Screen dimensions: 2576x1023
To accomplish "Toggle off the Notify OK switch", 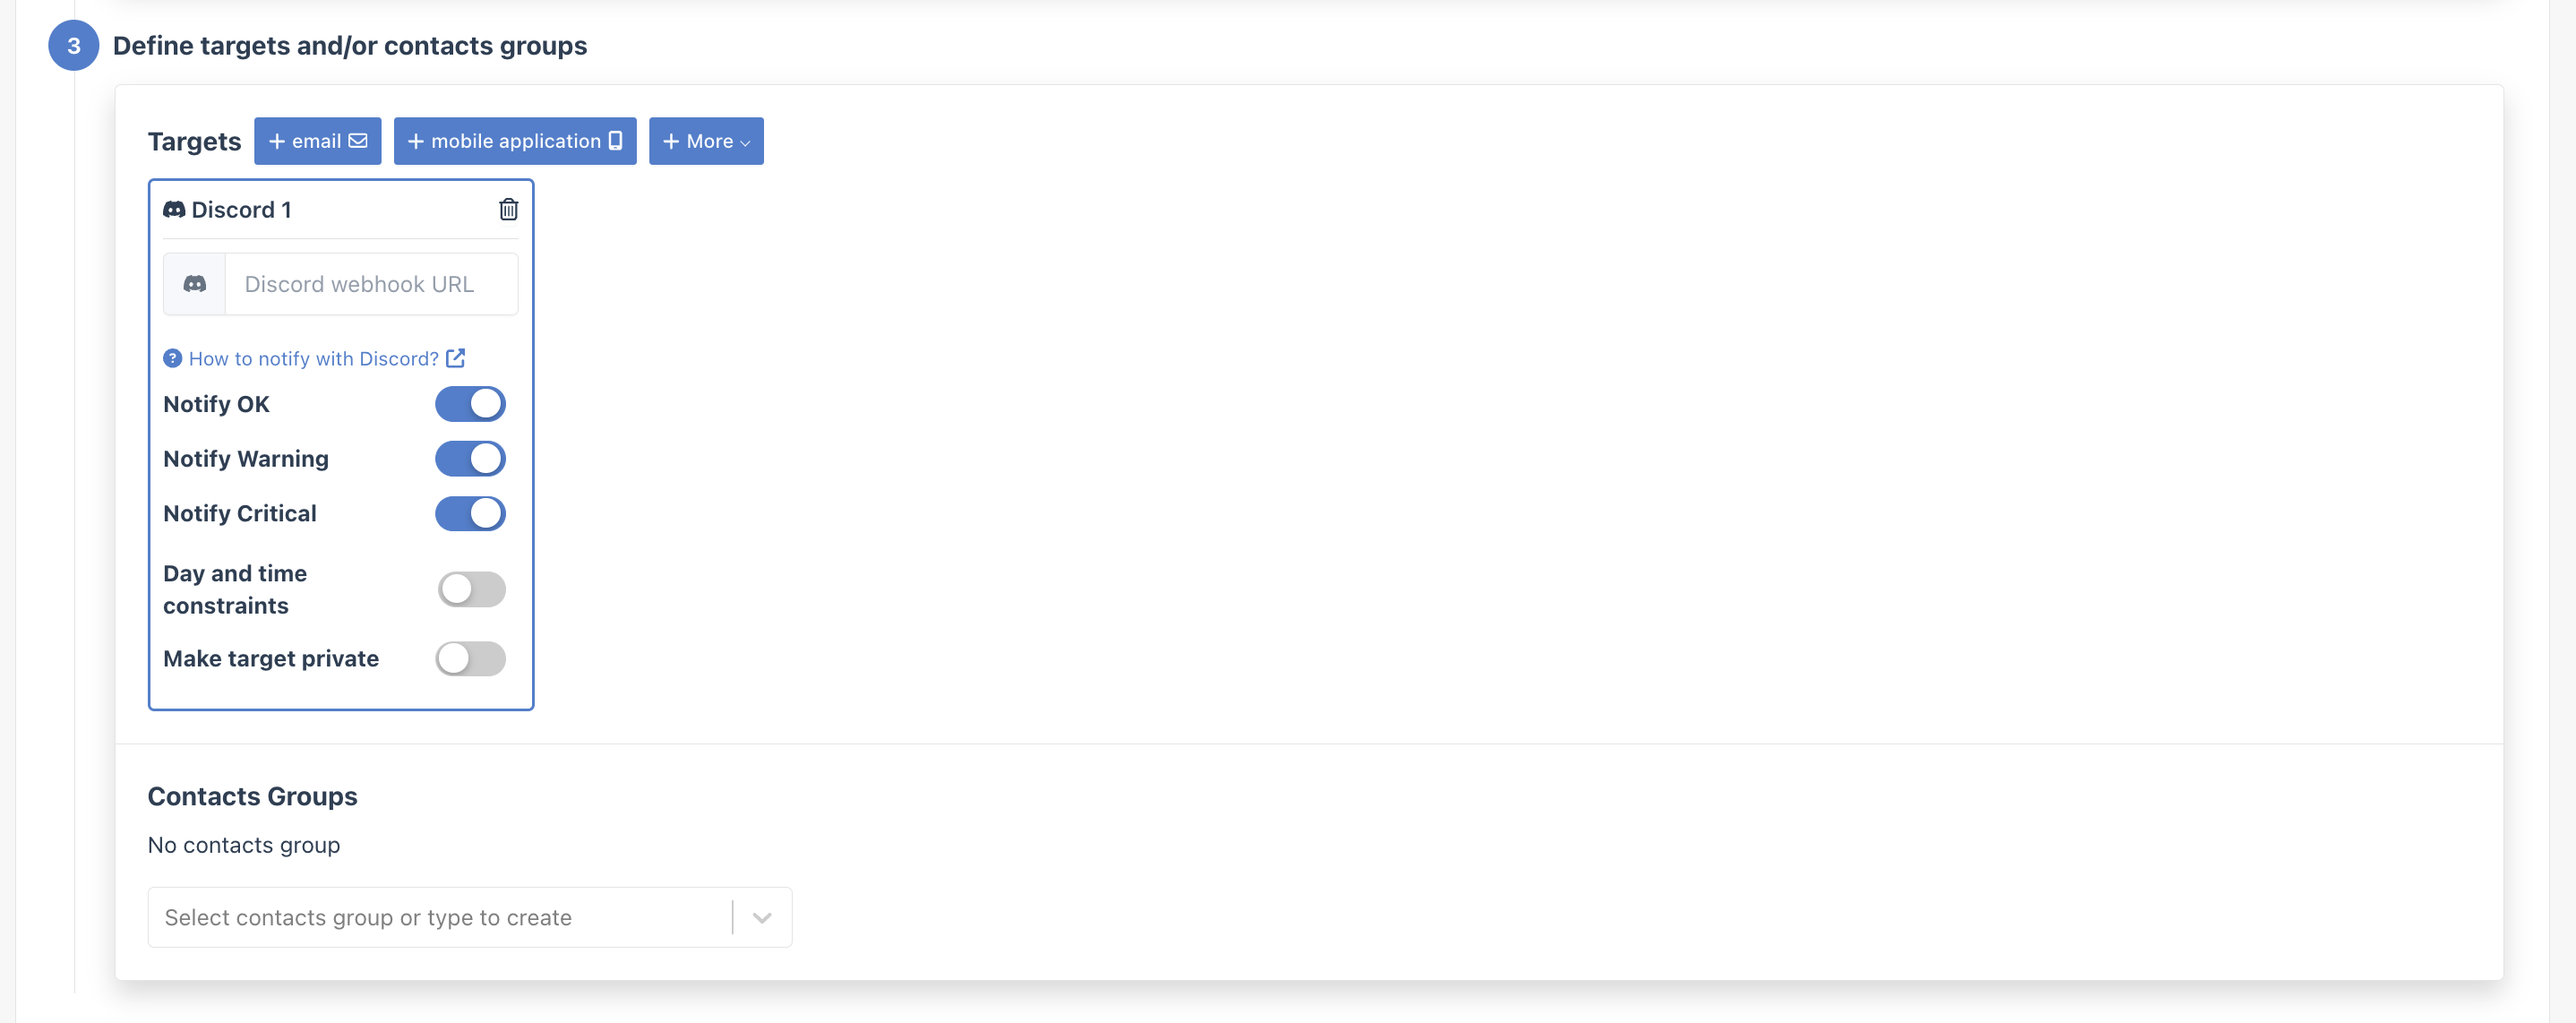I will (x=470, y=402).
